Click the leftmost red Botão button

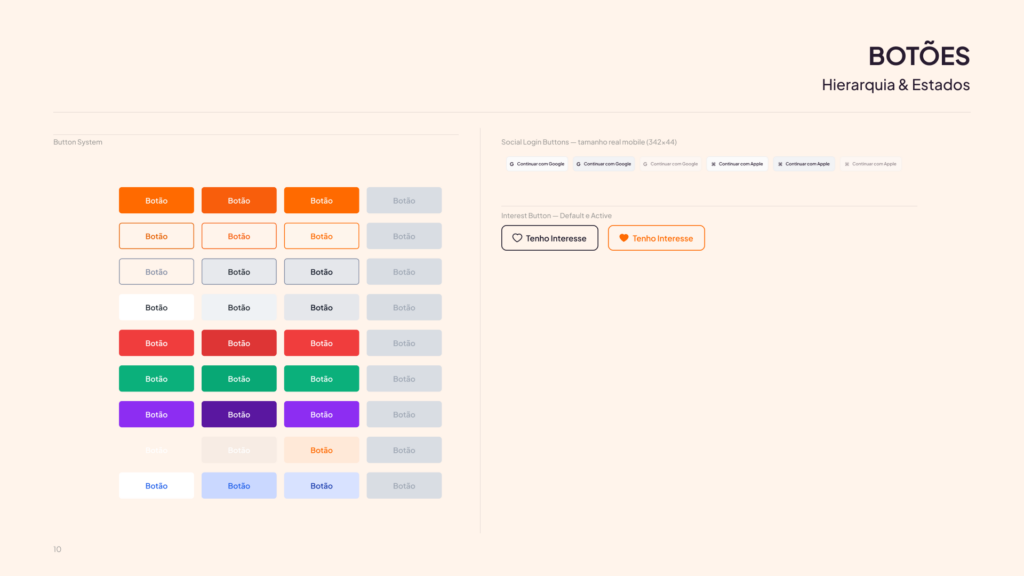[x=156, y=343]
